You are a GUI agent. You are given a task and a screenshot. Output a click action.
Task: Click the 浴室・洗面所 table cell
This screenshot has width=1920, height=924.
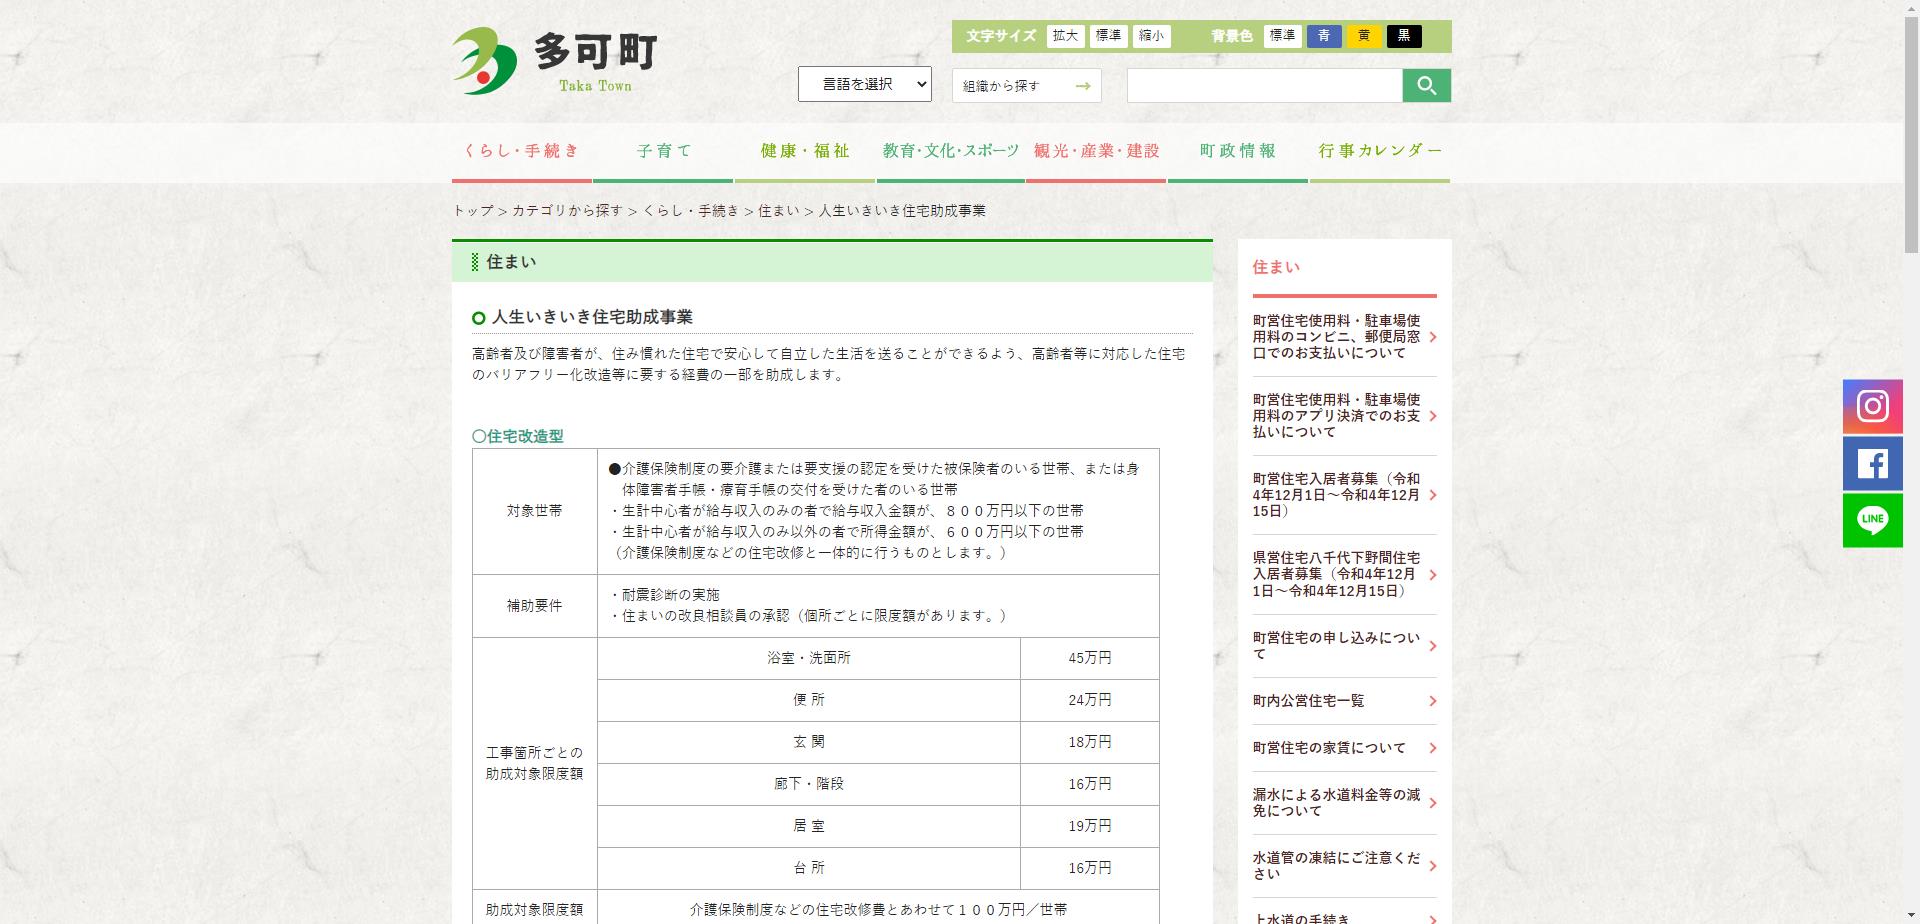pos(809,659)
